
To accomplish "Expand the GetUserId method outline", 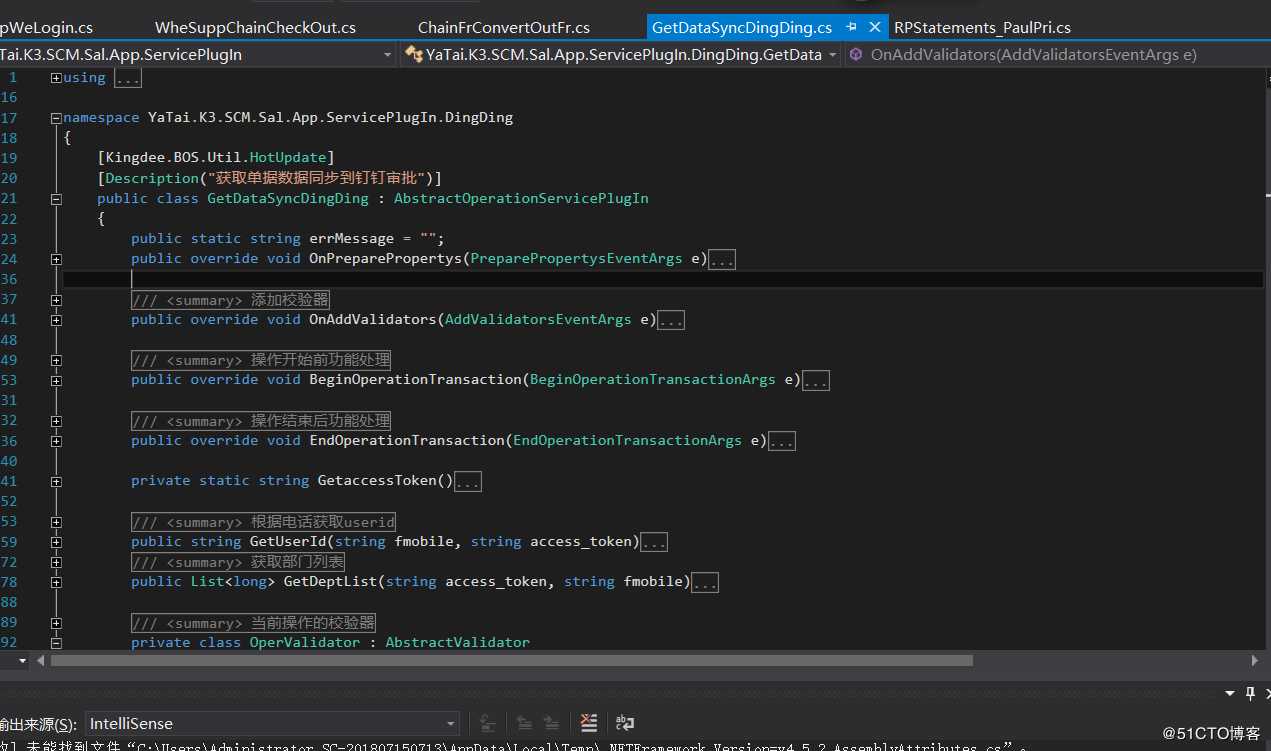I will coord(56,542).
